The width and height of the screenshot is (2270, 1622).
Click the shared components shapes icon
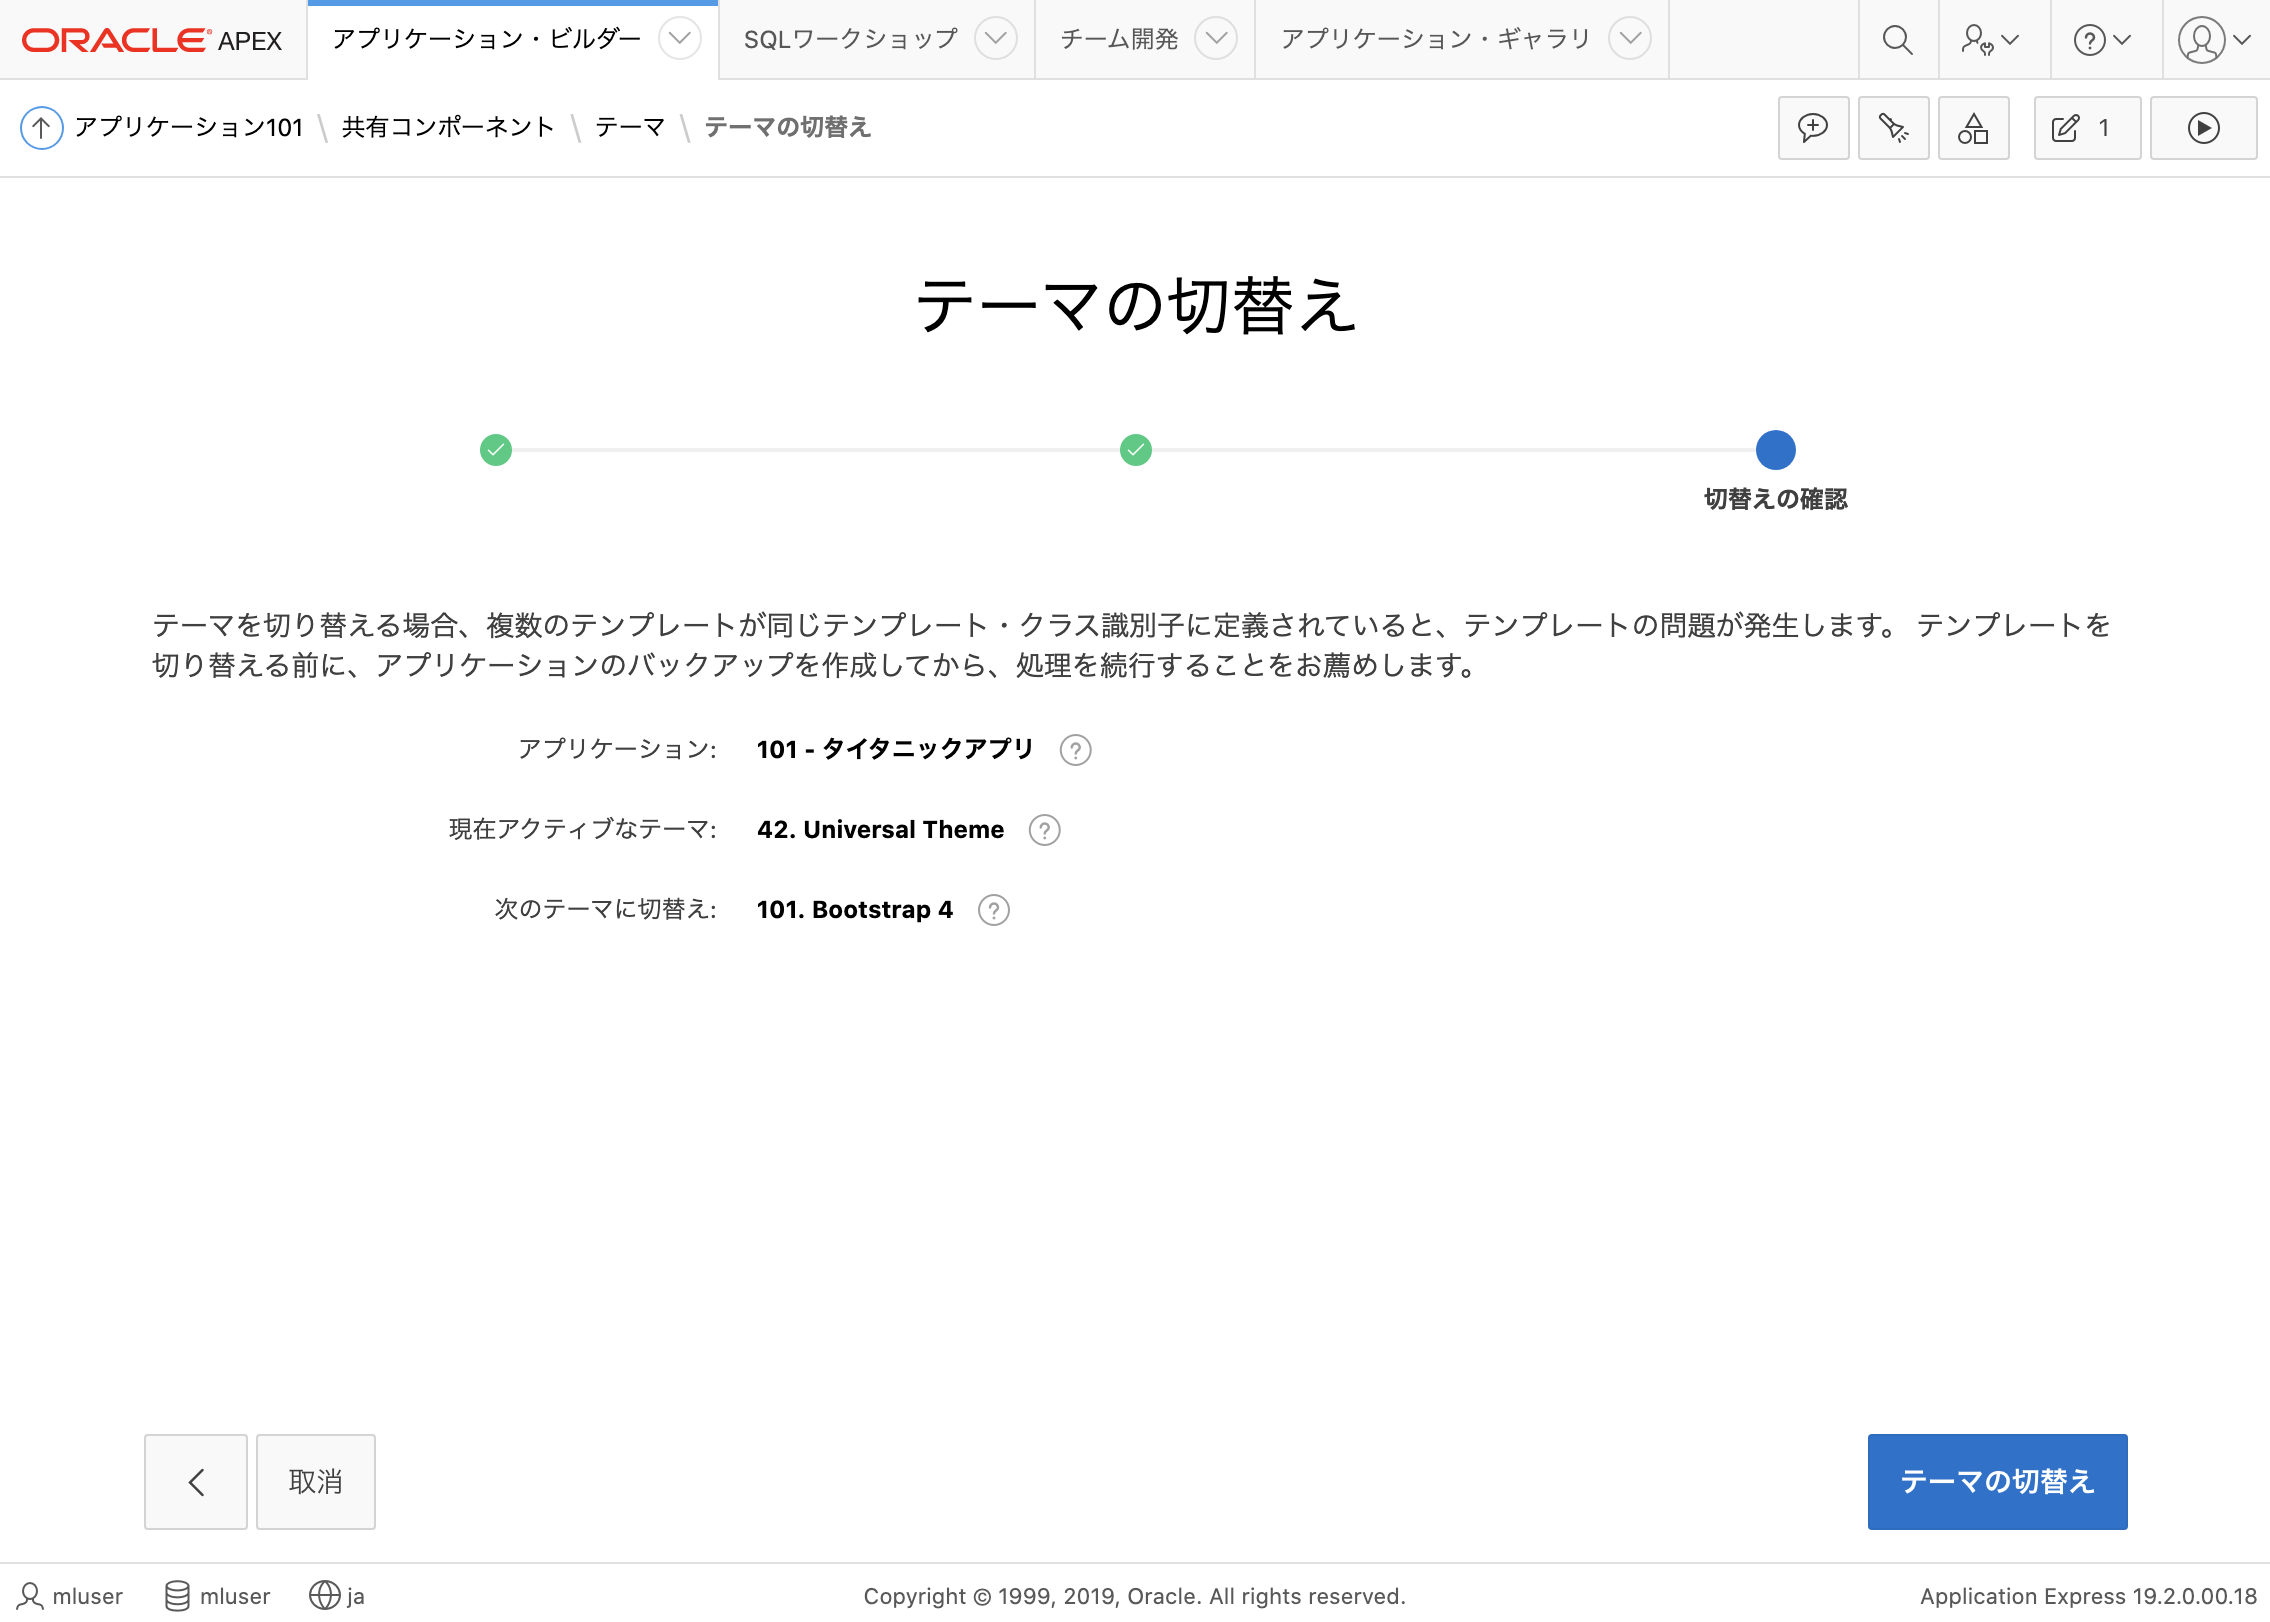click(x=1973, y=128)
